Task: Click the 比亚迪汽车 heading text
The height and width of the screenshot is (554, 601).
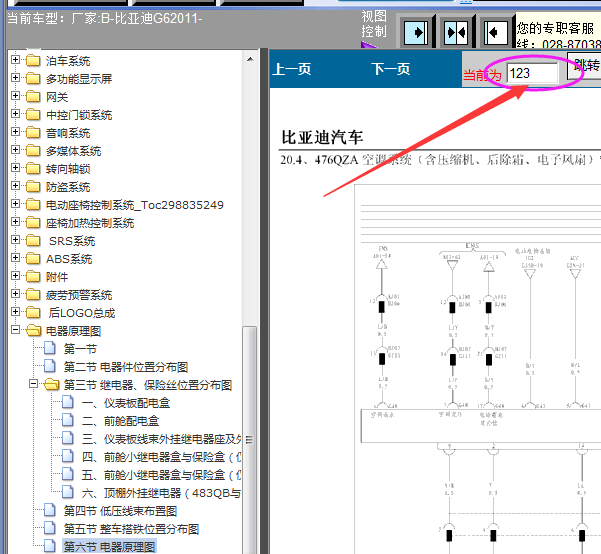Action: (322, 137)
